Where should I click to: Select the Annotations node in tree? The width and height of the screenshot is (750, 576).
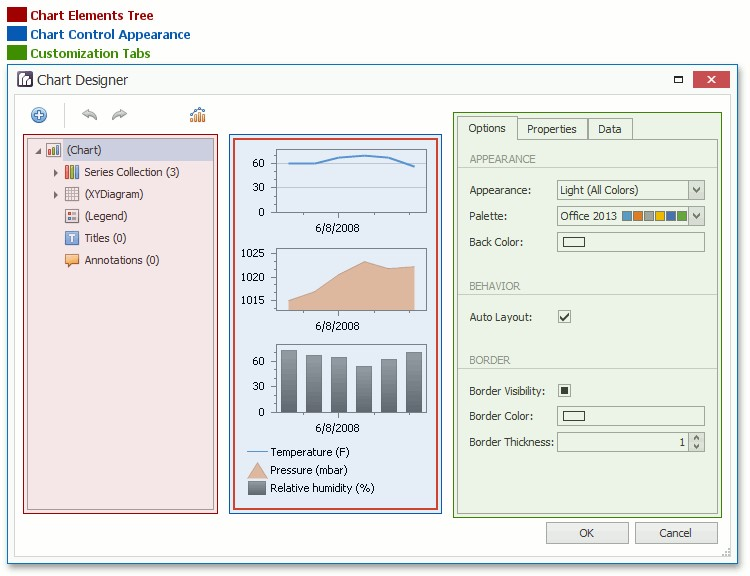coord(120,260)
